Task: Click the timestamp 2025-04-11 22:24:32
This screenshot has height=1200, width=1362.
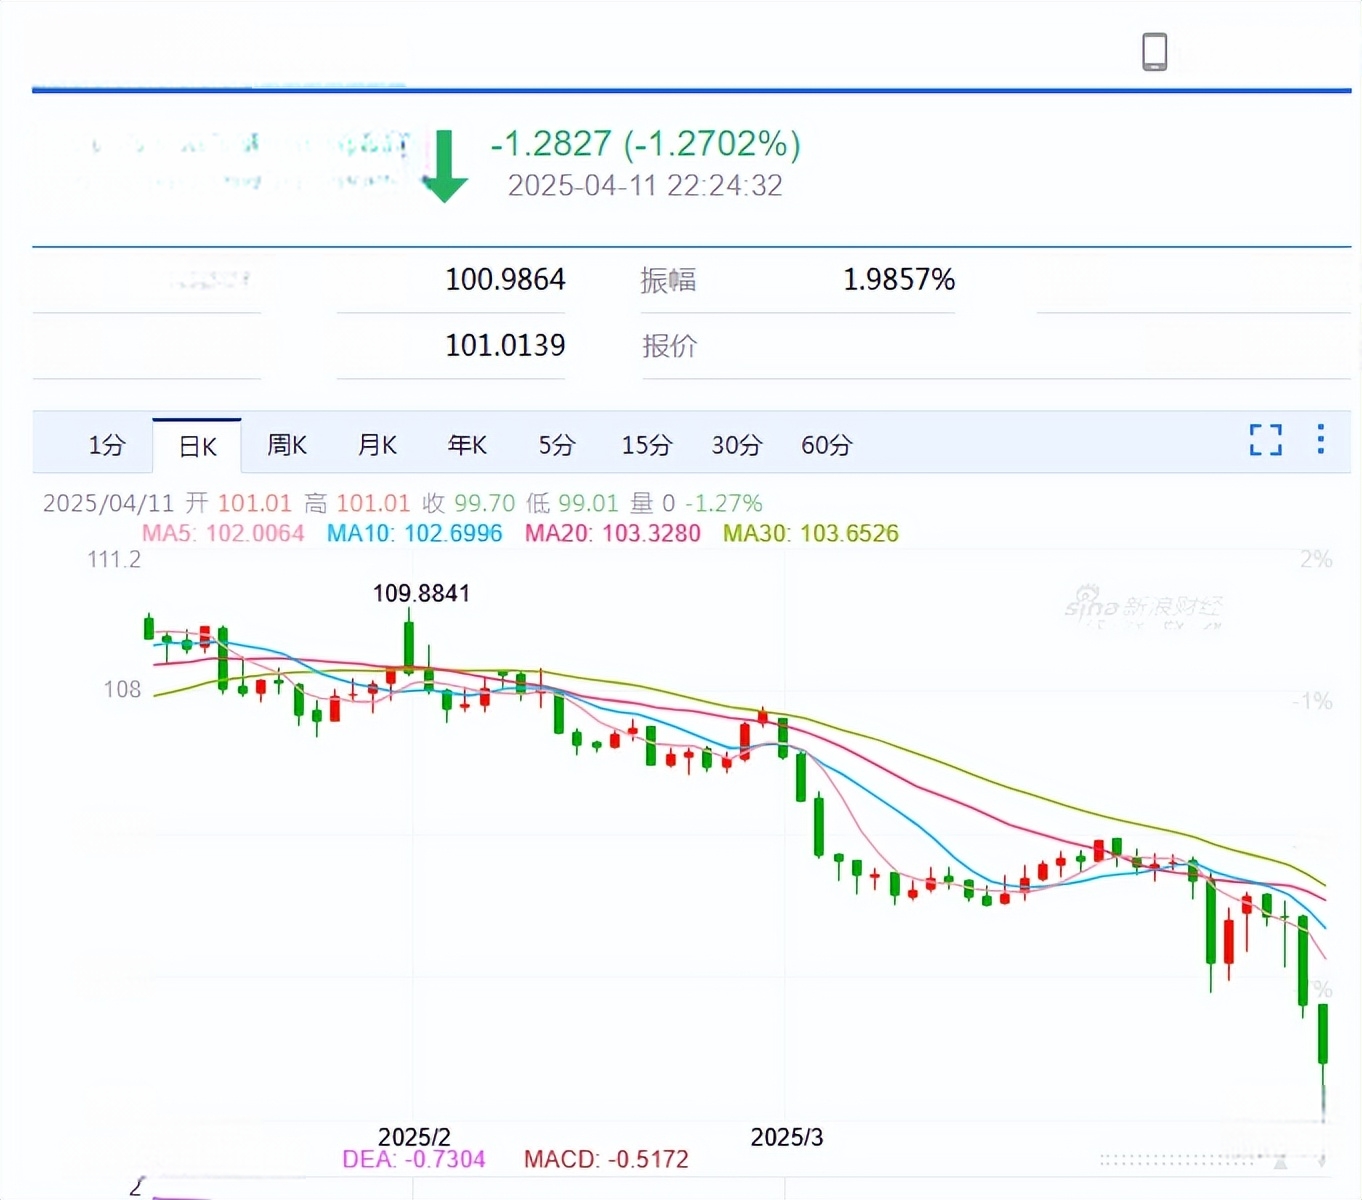Action: (645, 186)
